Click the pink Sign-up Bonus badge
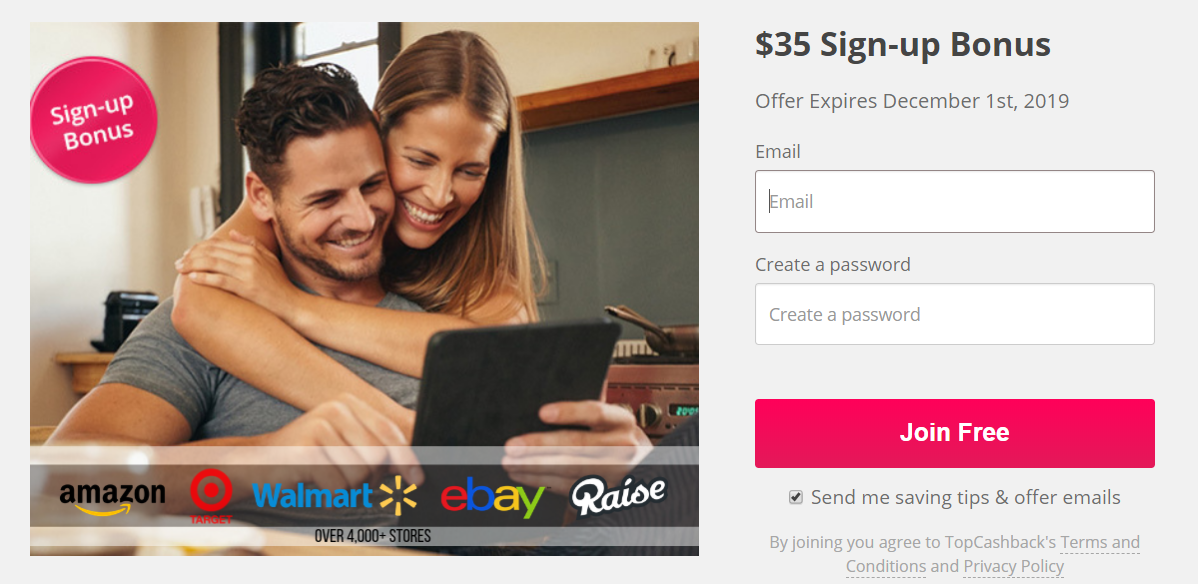The width and height of the screenshot is (1198, 584). tap(93, 120)
